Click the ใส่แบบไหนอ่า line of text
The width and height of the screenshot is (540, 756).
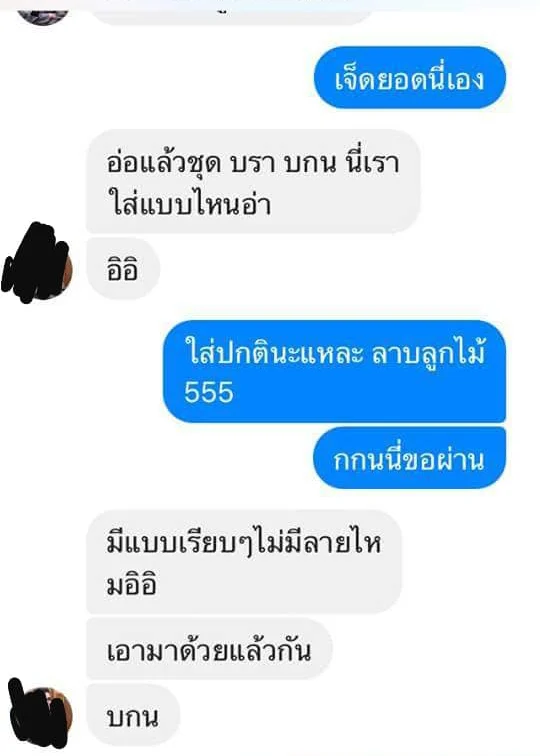coord(190,203)
